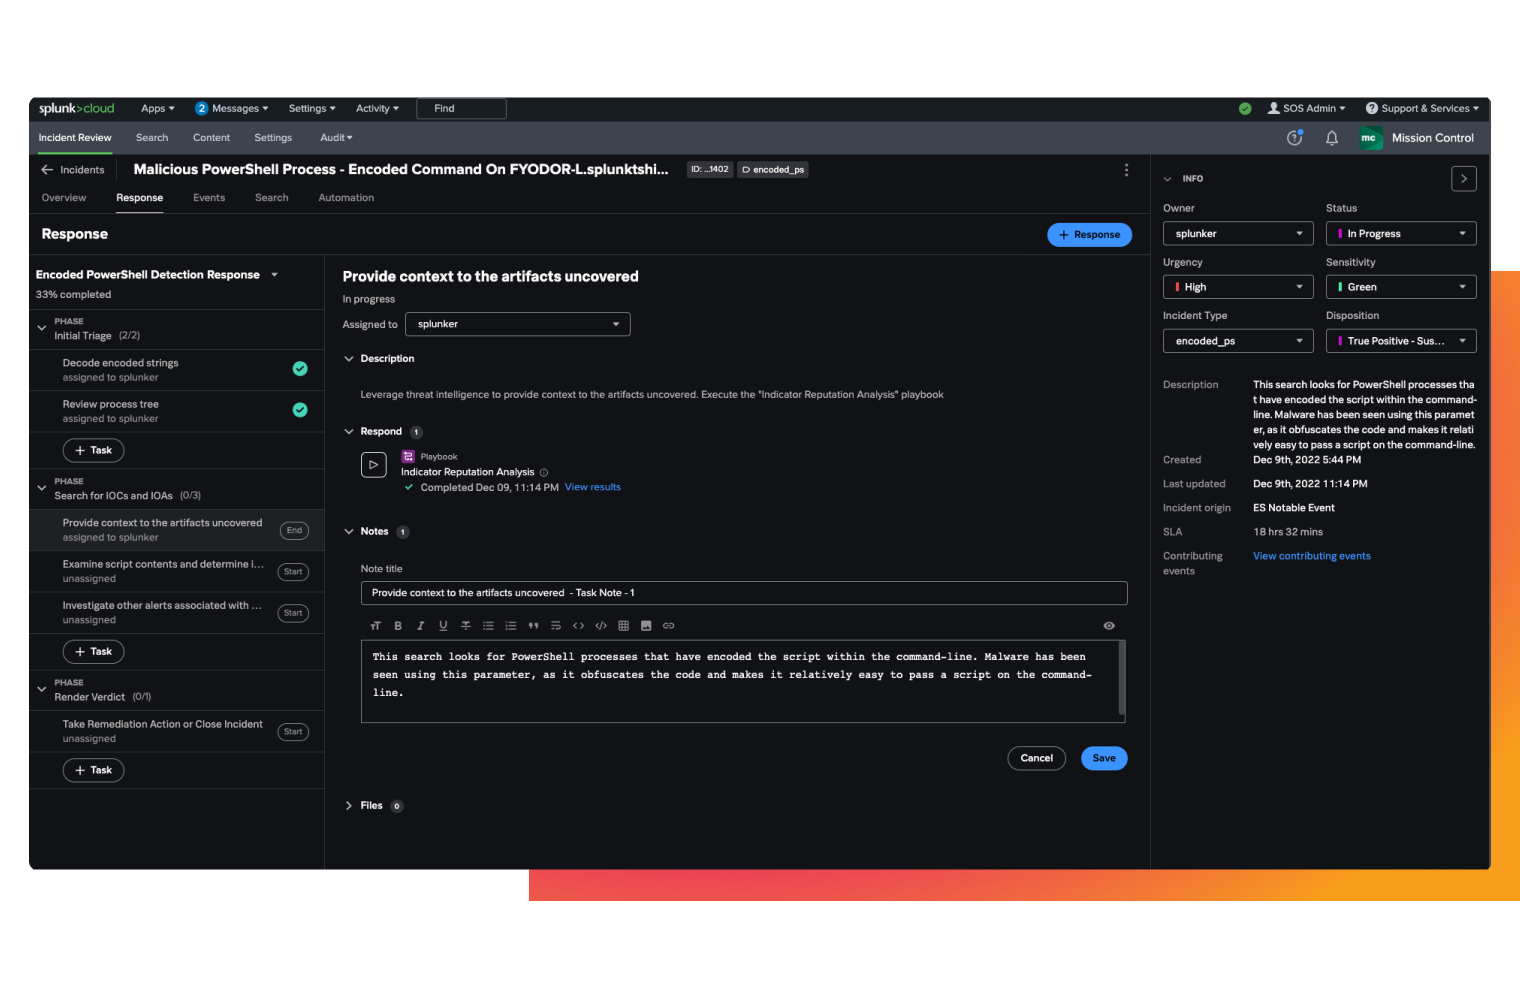The image size is (1520, 1000).
Task: Toggle the note preview with the eye icon
Action: [1108, 625]
